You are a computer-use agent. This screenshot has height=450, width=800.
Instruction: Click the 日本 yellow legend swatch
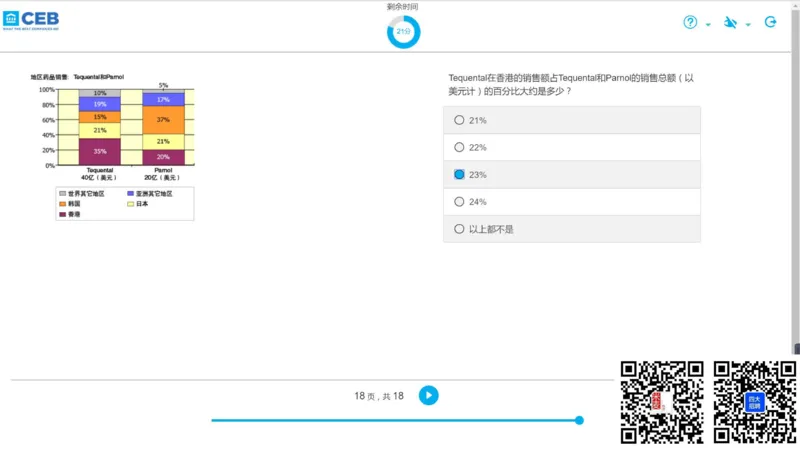click(x=131, y=204)
